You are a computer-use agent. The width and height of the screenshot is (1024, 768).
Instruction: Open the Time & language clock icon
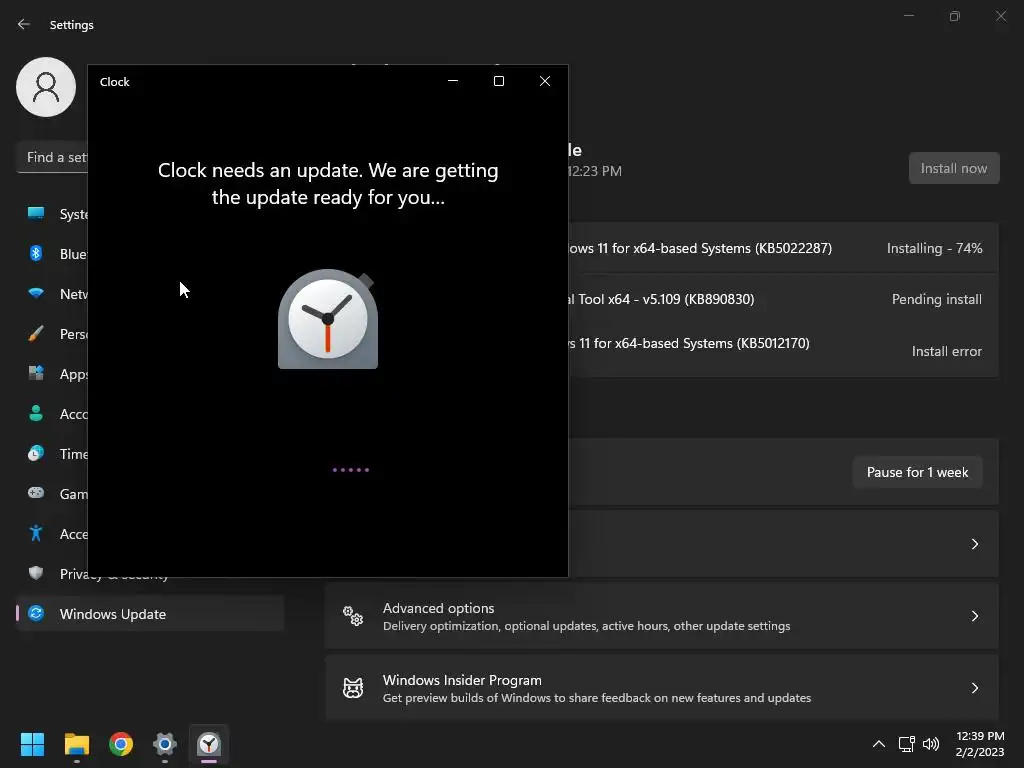36,453
